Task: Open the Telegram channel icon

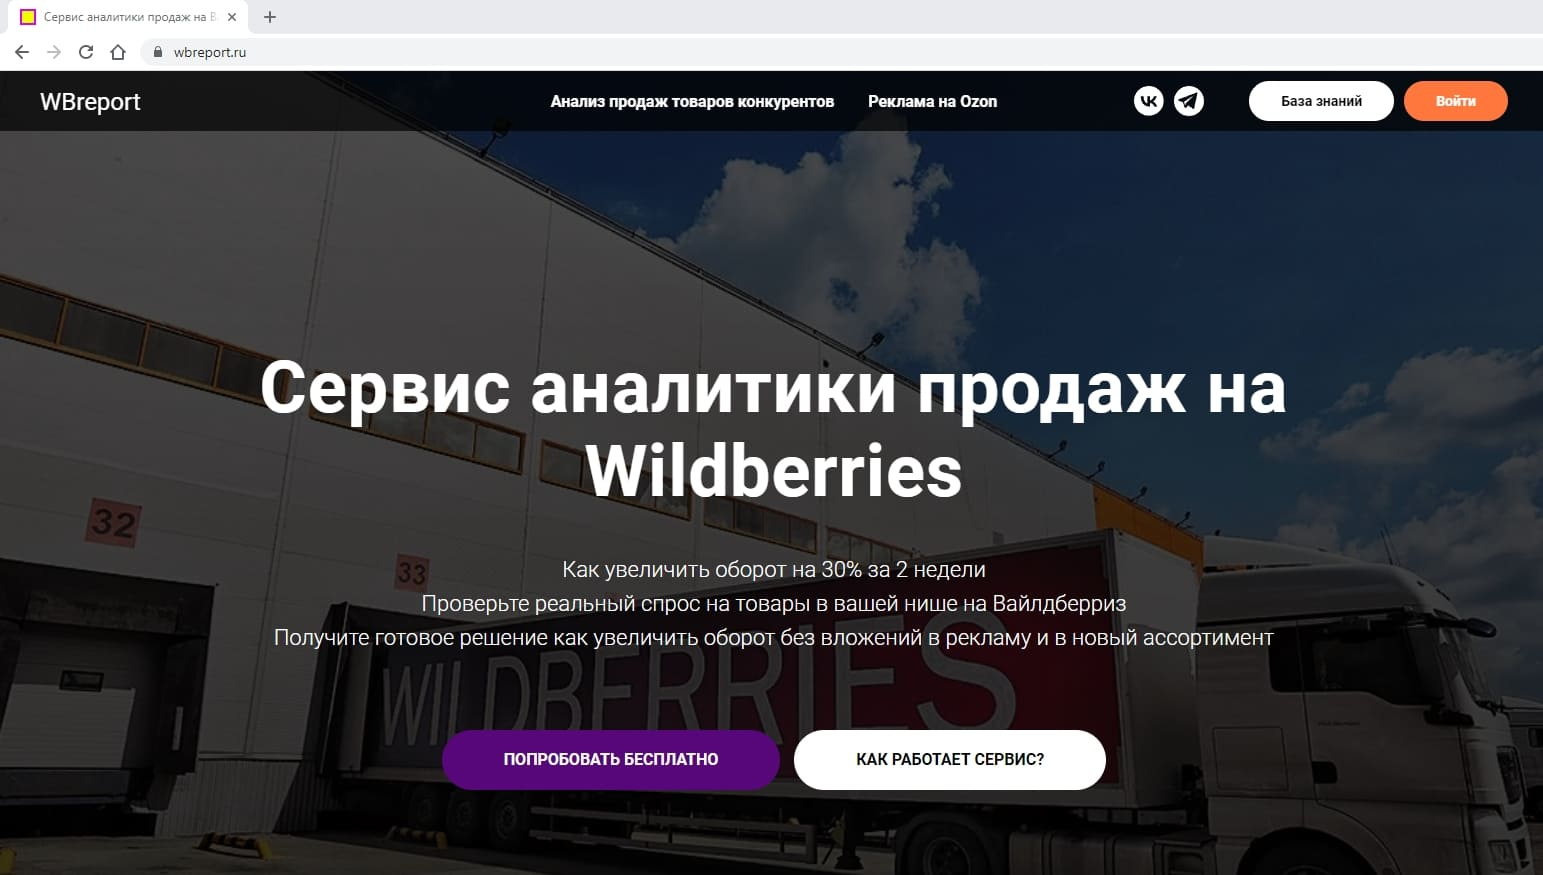Action: click(1189, 101)
